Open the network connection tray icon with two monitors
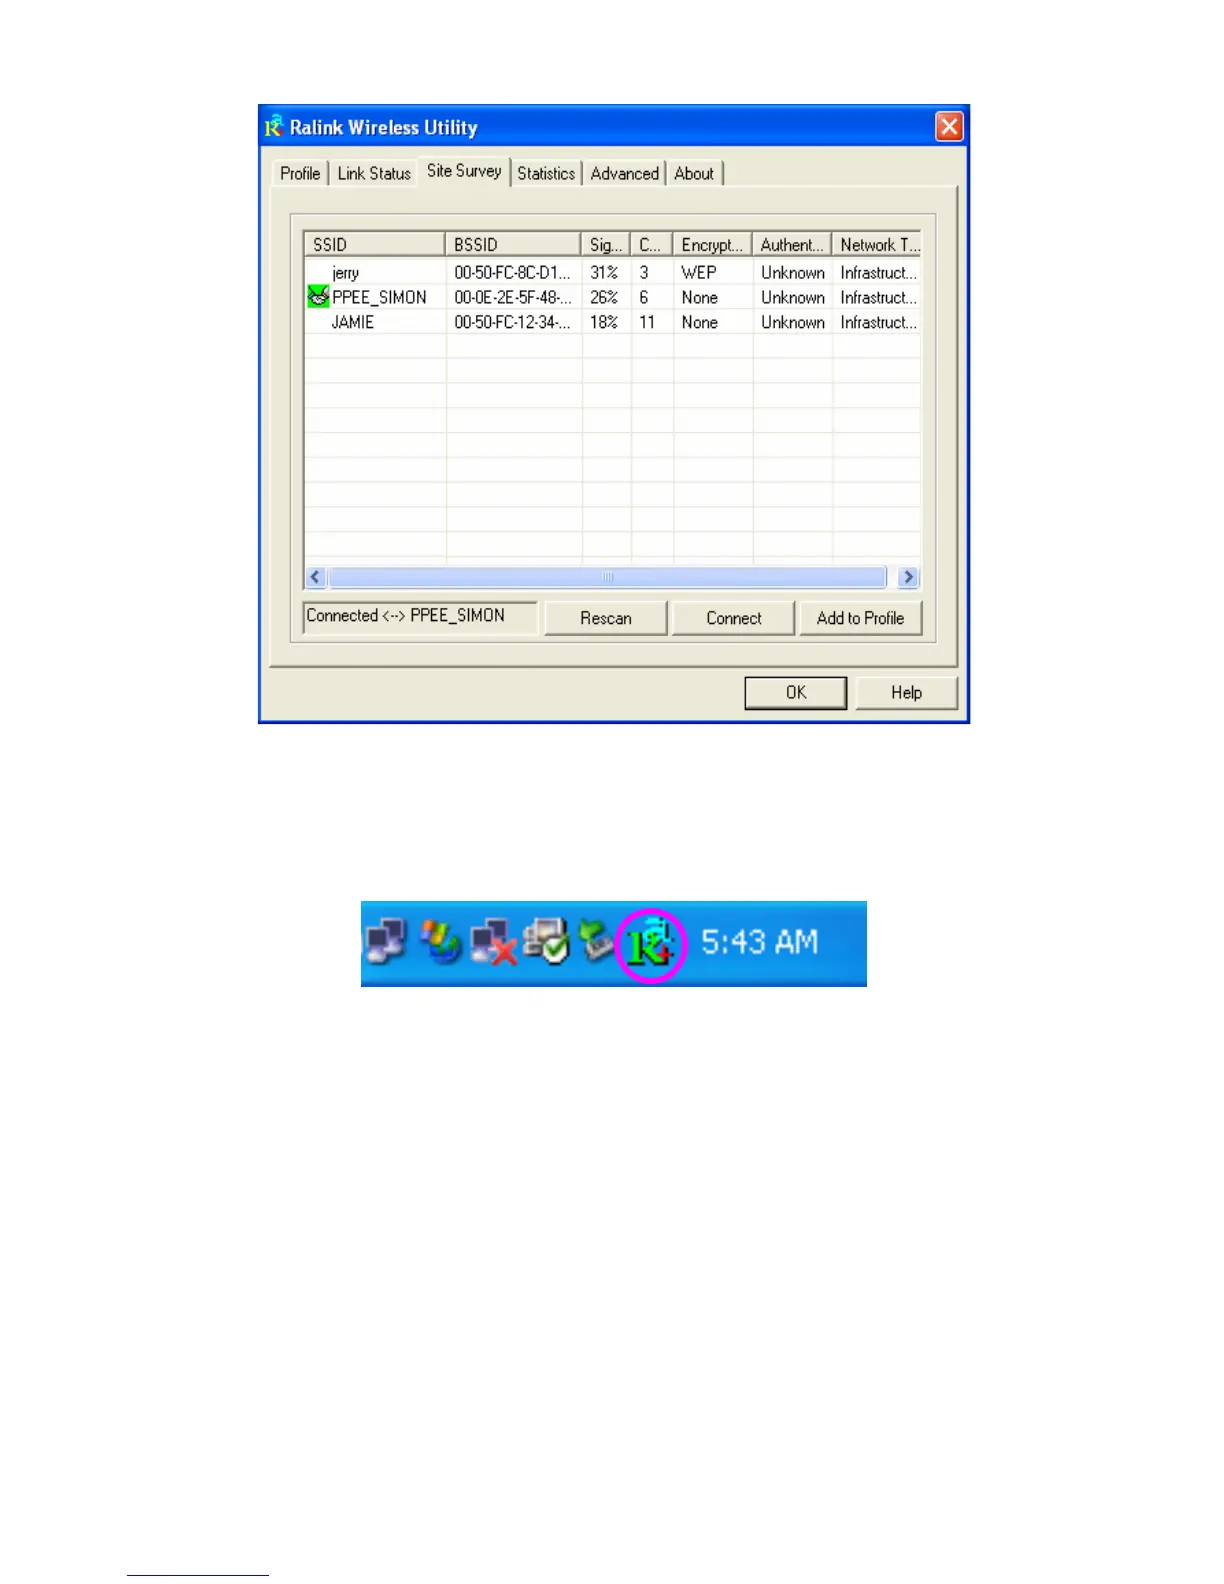This screenshot has width=1224, height=1584. click(x=387, y=942)
